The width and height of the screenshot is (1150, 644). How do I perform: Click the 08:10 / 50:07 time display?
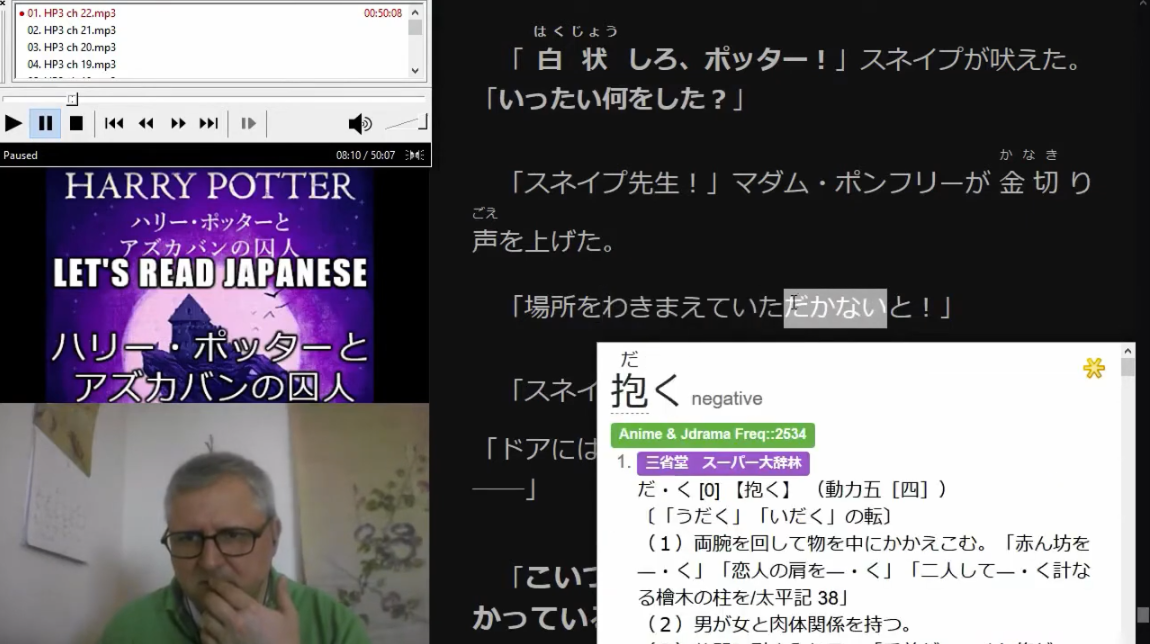365,155
